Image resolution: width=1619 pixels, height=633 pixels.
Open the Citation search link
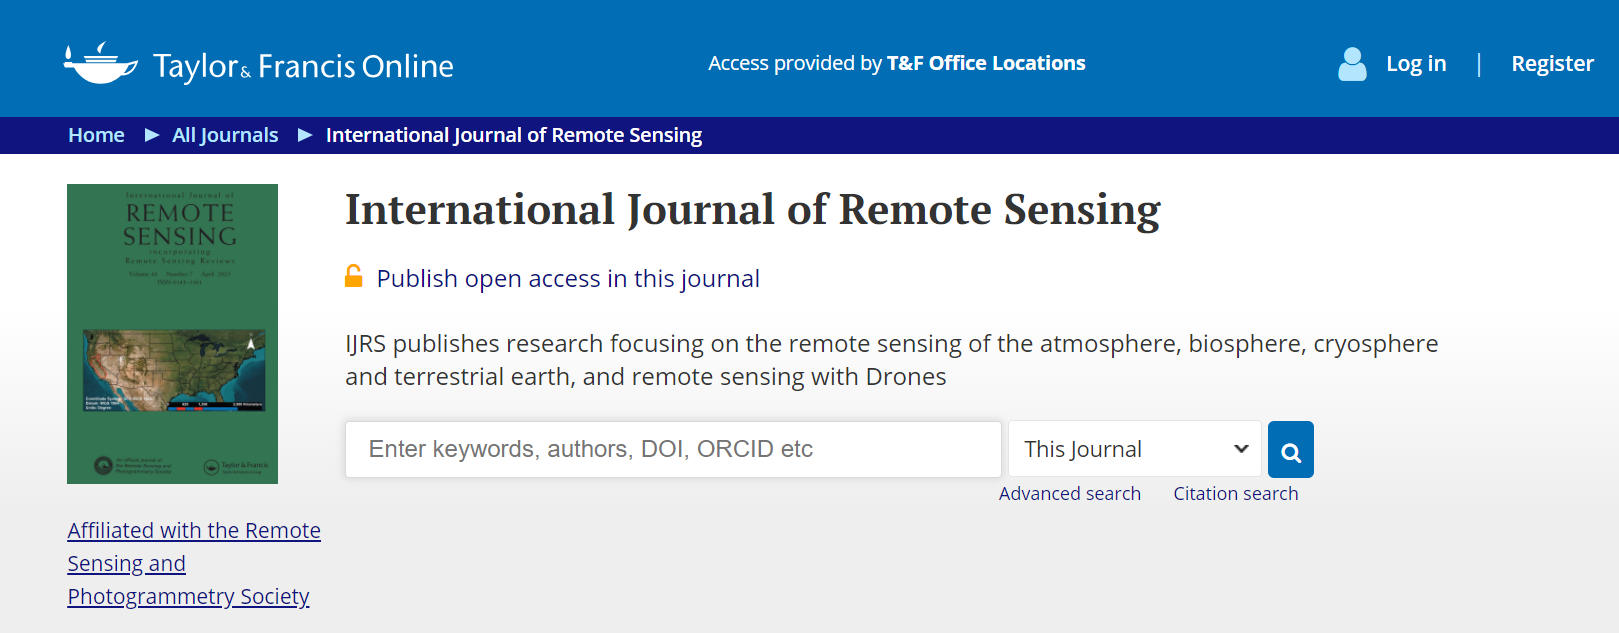point(1235,493)
